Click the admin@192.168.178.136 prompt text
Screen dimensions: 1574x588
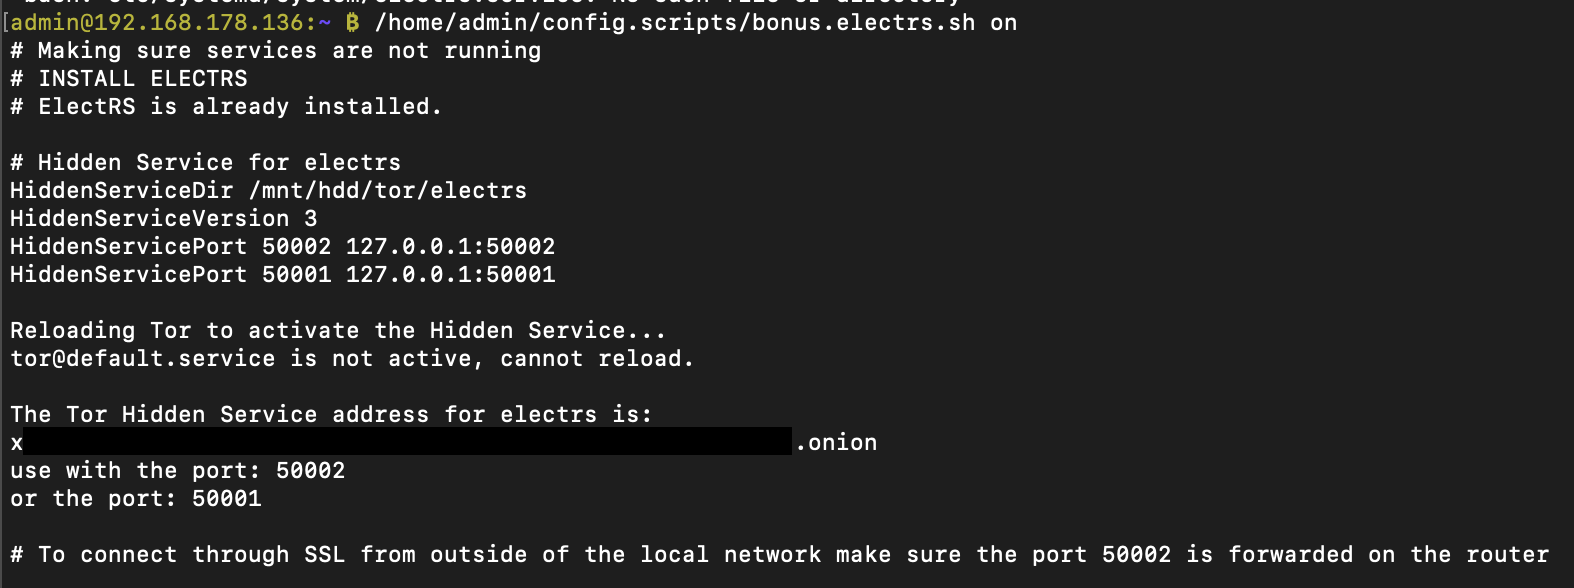(157, 22)
